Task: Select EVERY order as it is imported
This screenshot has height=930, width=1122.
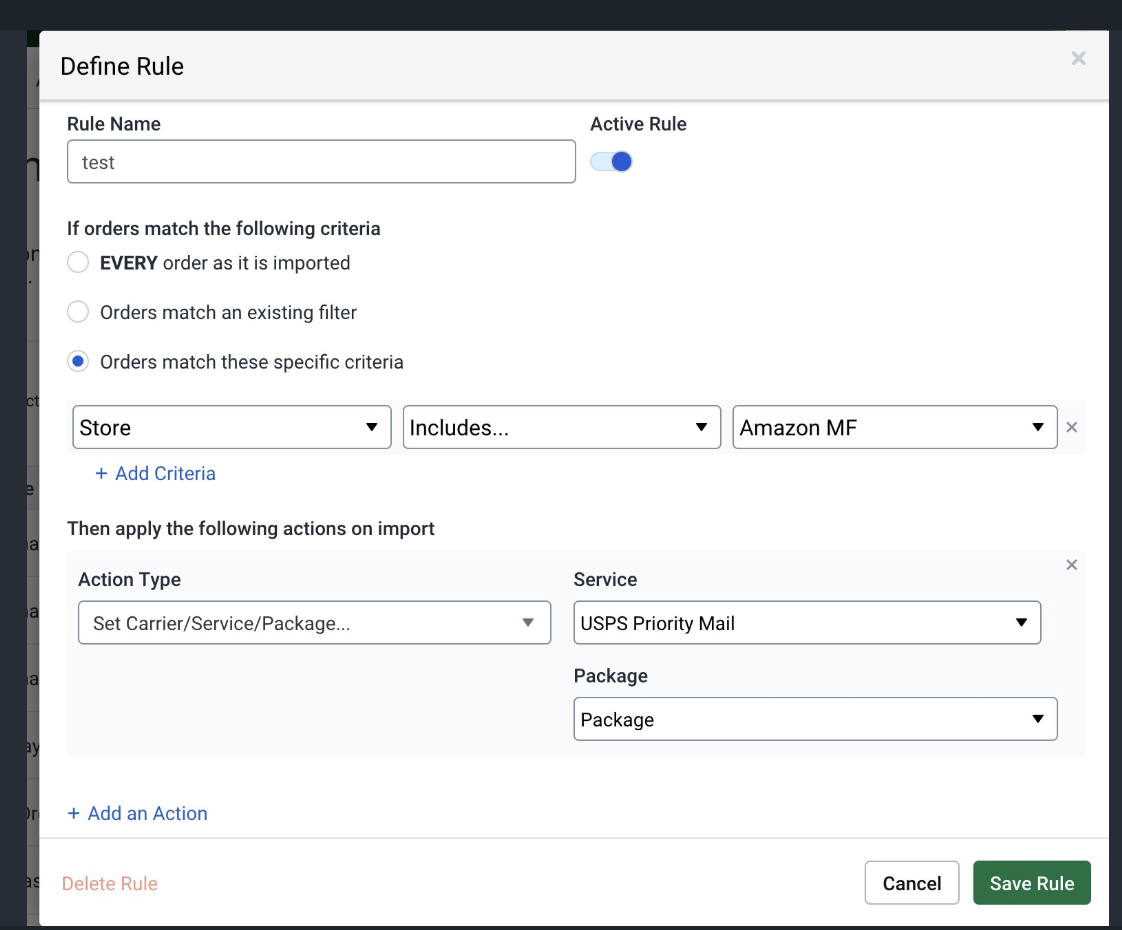Action: pyautogui.click(x=78, y=263)
